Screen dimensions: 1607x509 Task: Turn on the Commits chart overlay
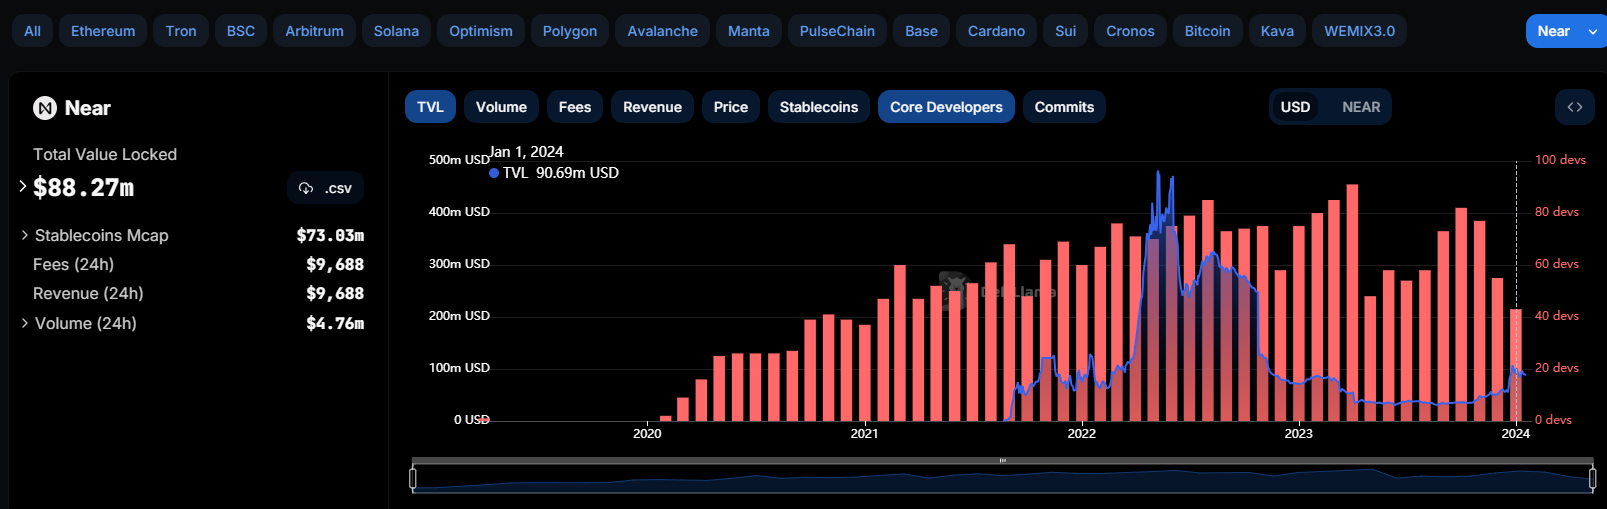(1063, 107)
